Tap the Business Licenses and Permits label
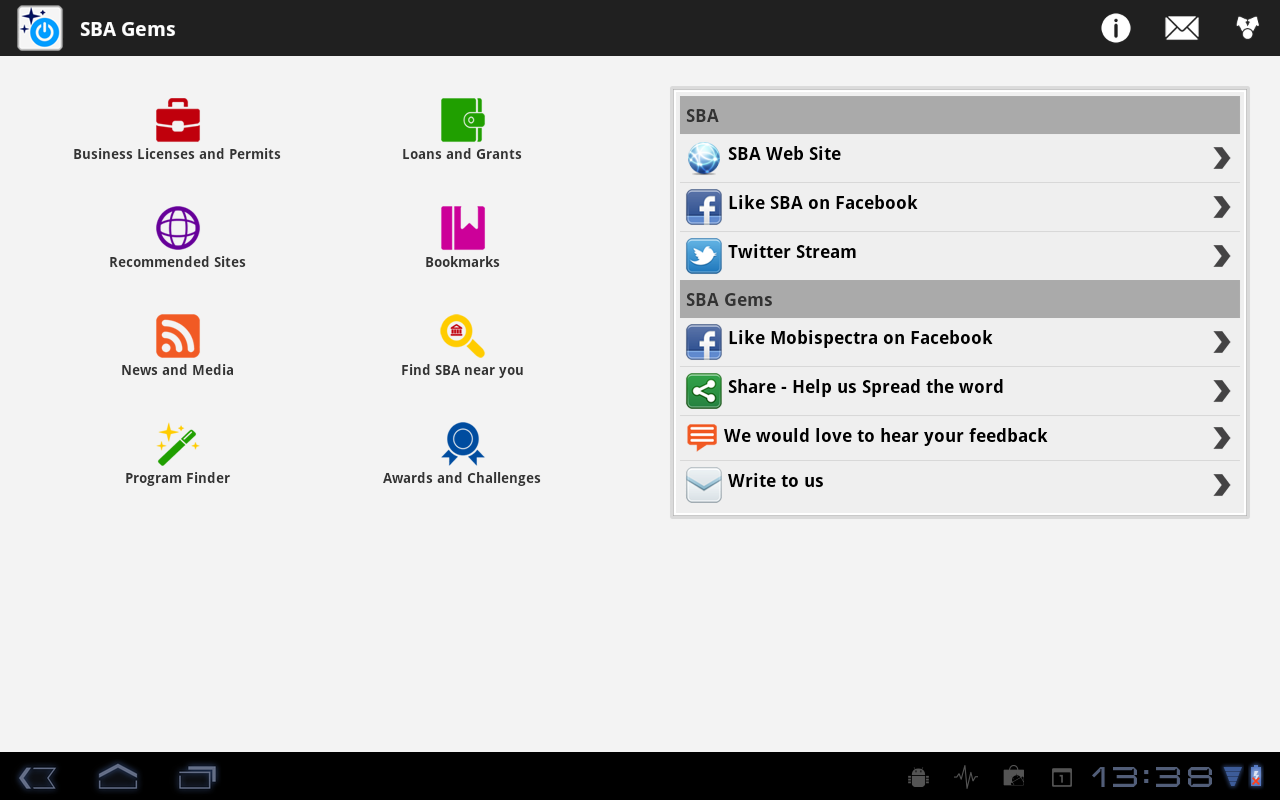Image resolution: width=1280 pixels, height=800 pixels. tap(177, 154)
